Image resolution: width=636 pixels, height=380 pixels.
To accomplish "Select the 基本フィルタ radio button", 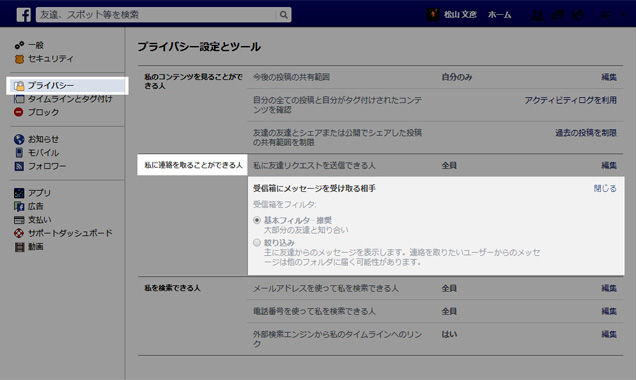I will 257,220.
